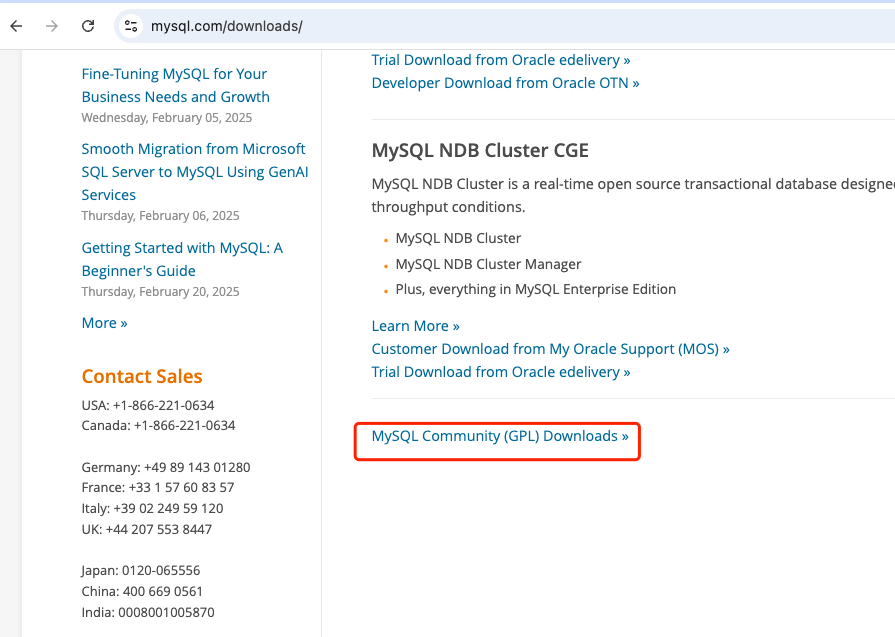This screenshot has height=637, width=895.
Task: Click Plus, everything in MySQL Enterprise Edition
Action: pos(535,289)
